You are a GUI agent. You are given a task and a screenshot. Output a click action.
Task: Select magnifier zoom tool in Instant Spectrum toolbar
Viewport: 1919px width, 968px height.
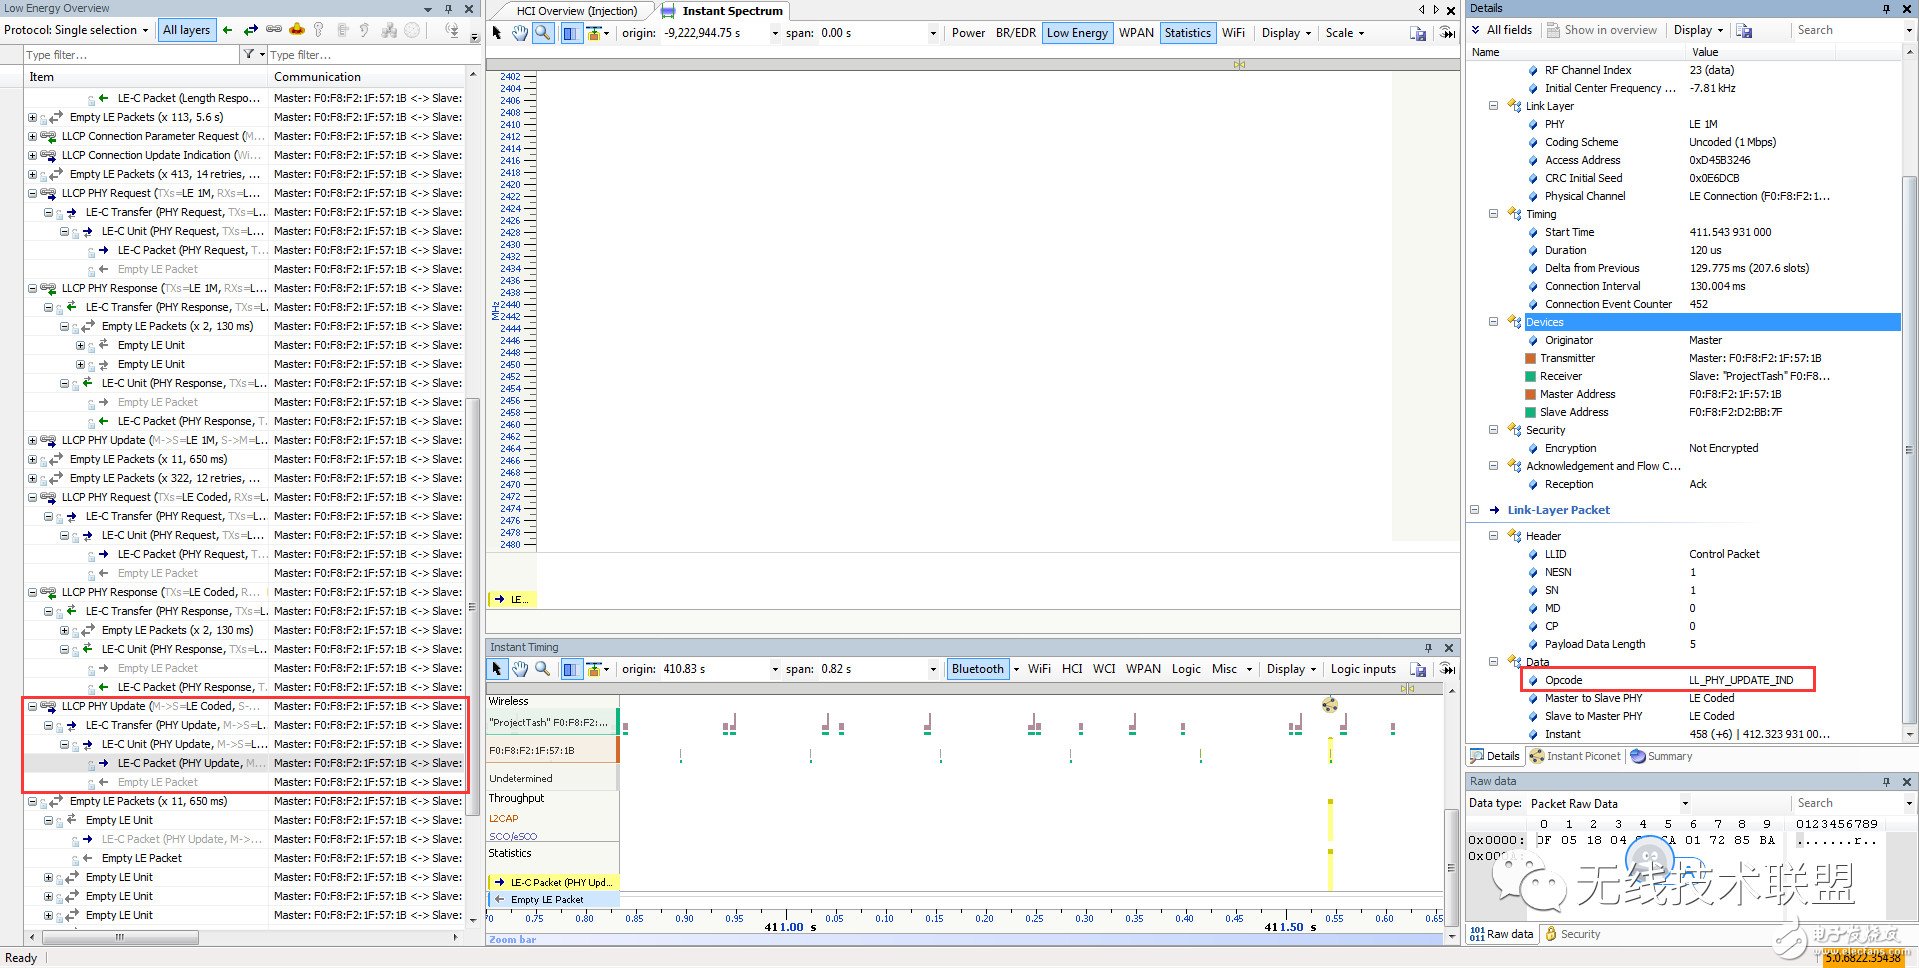point(542,33)
